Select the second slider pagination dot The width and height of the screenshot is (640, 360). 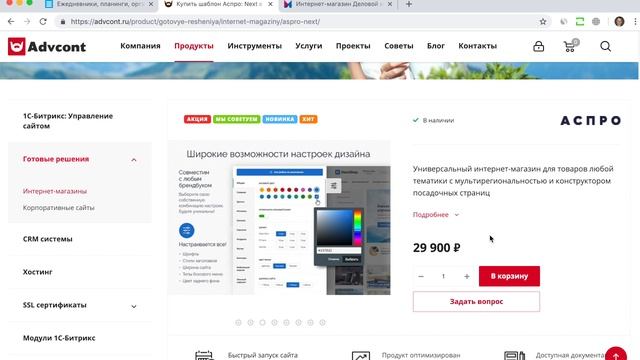tap(250, 322)
